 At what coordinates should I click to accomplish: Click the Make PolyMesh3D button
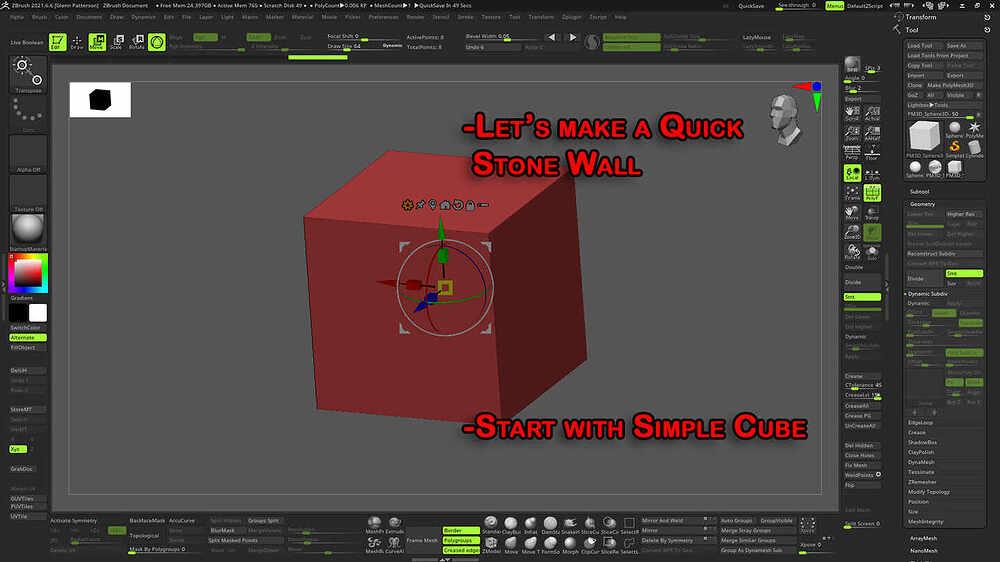coord(954,85)
